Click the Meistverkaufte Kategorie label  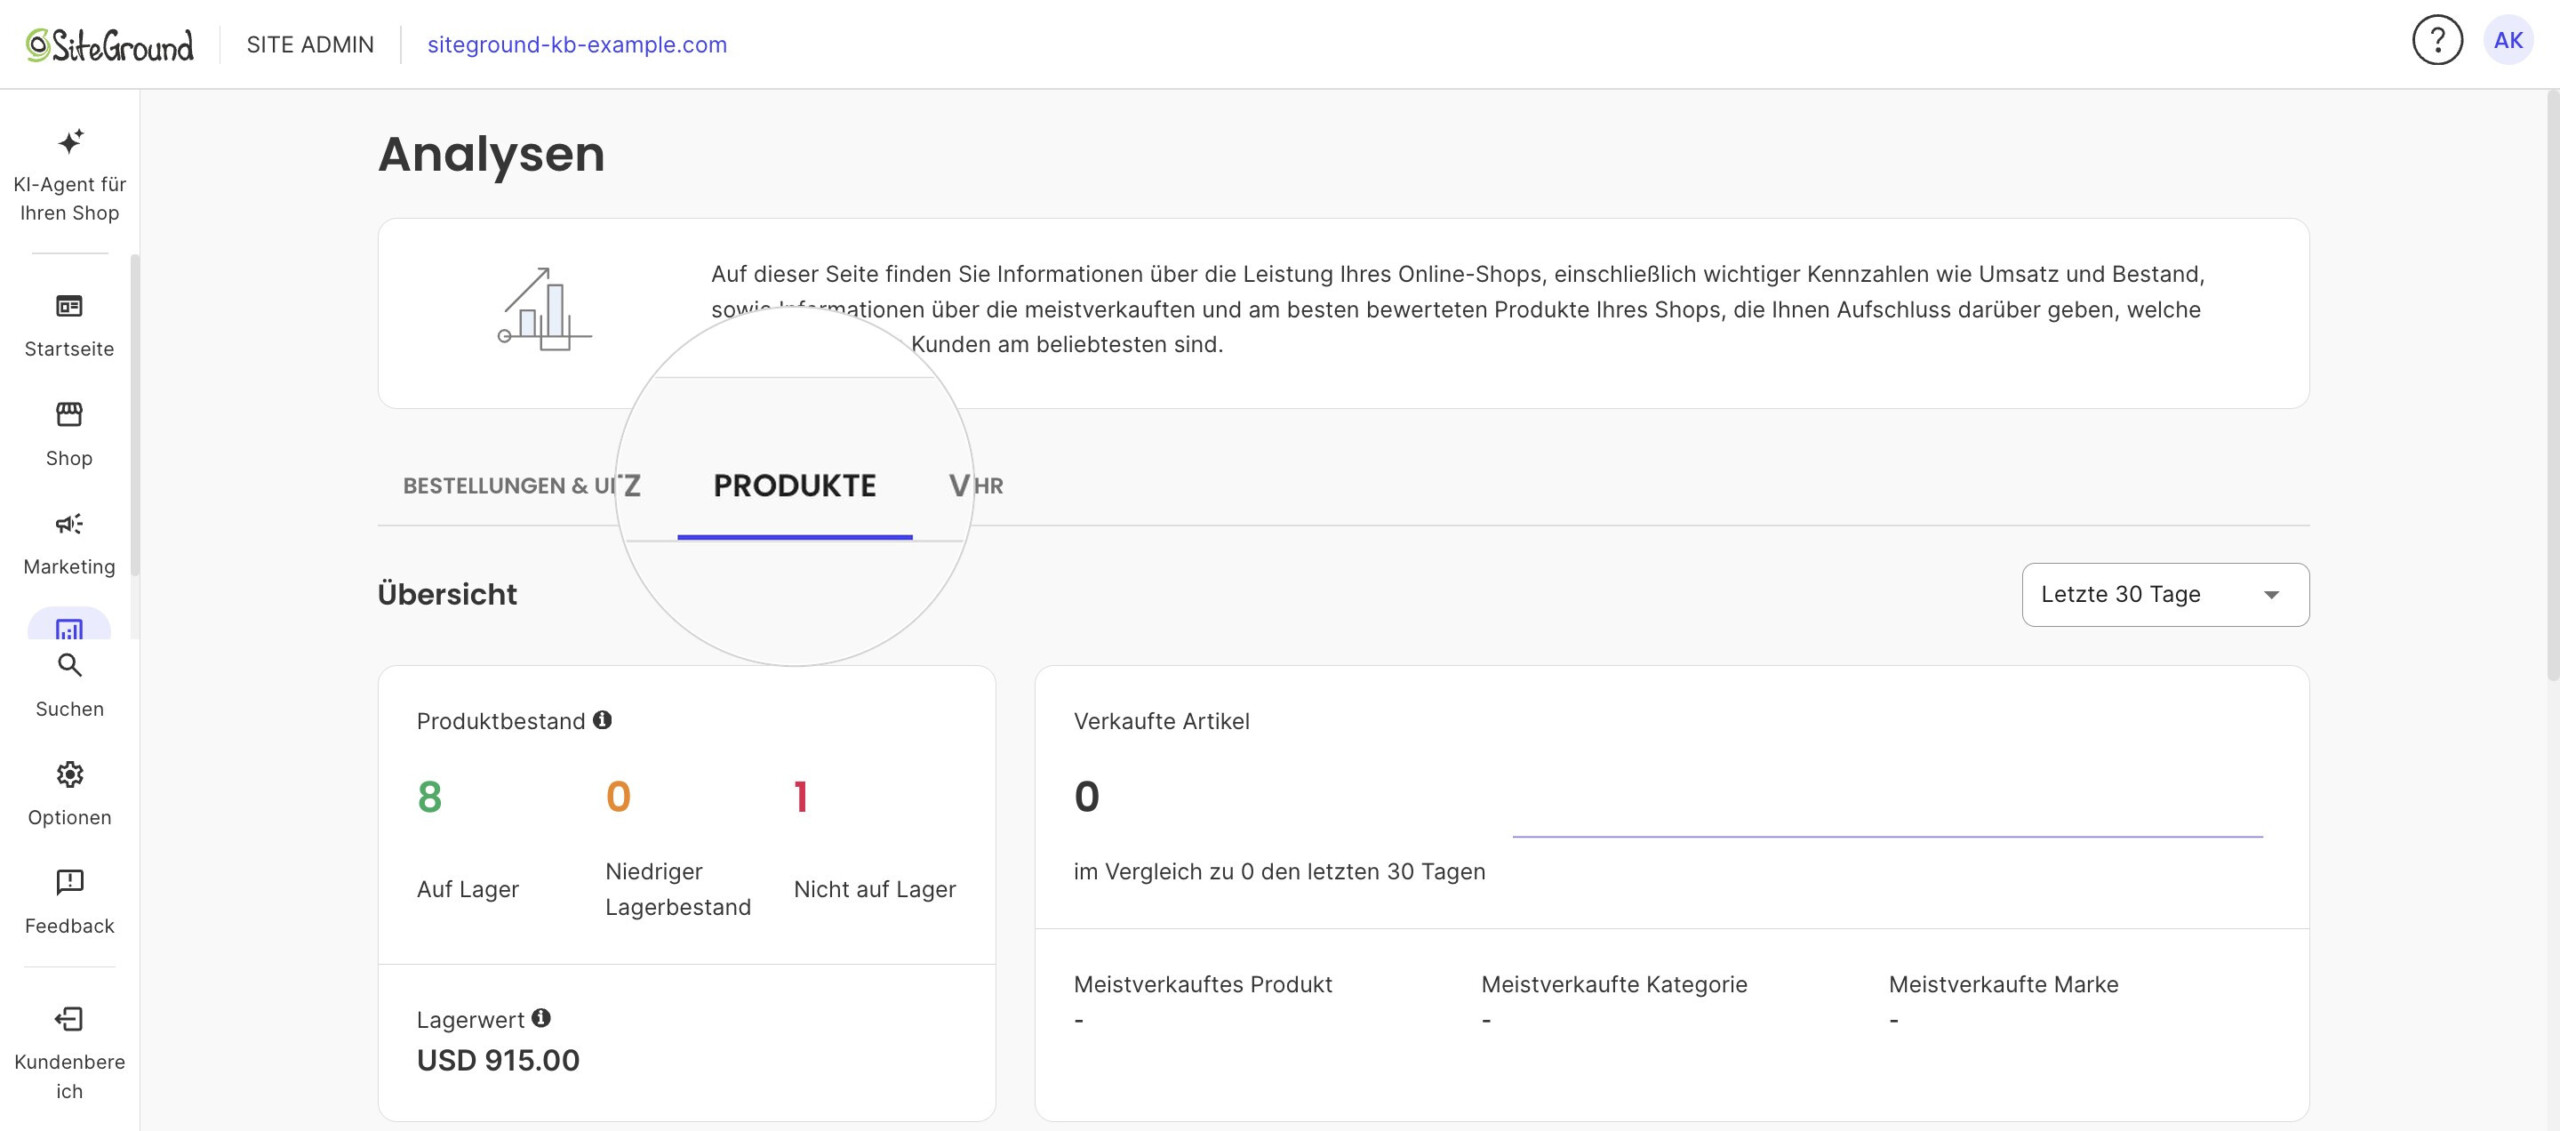click(1614, 984)
